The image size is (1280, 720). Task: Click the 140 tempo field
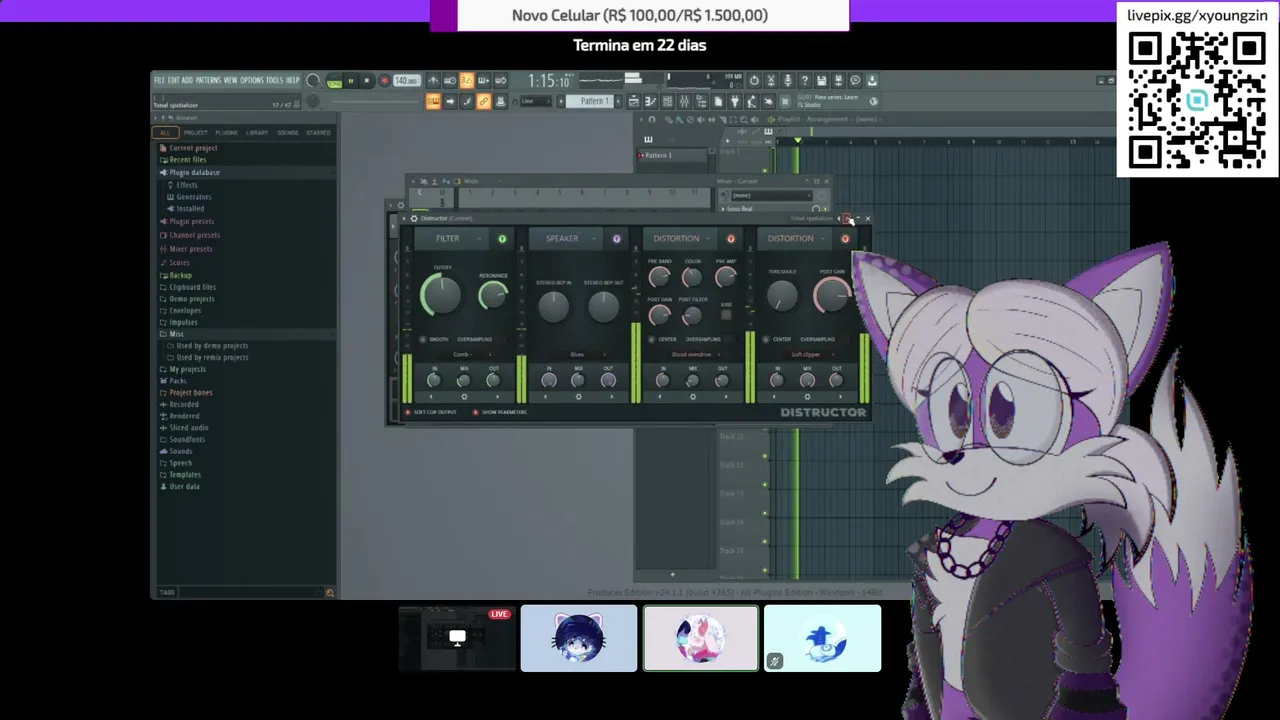[406, 81]
